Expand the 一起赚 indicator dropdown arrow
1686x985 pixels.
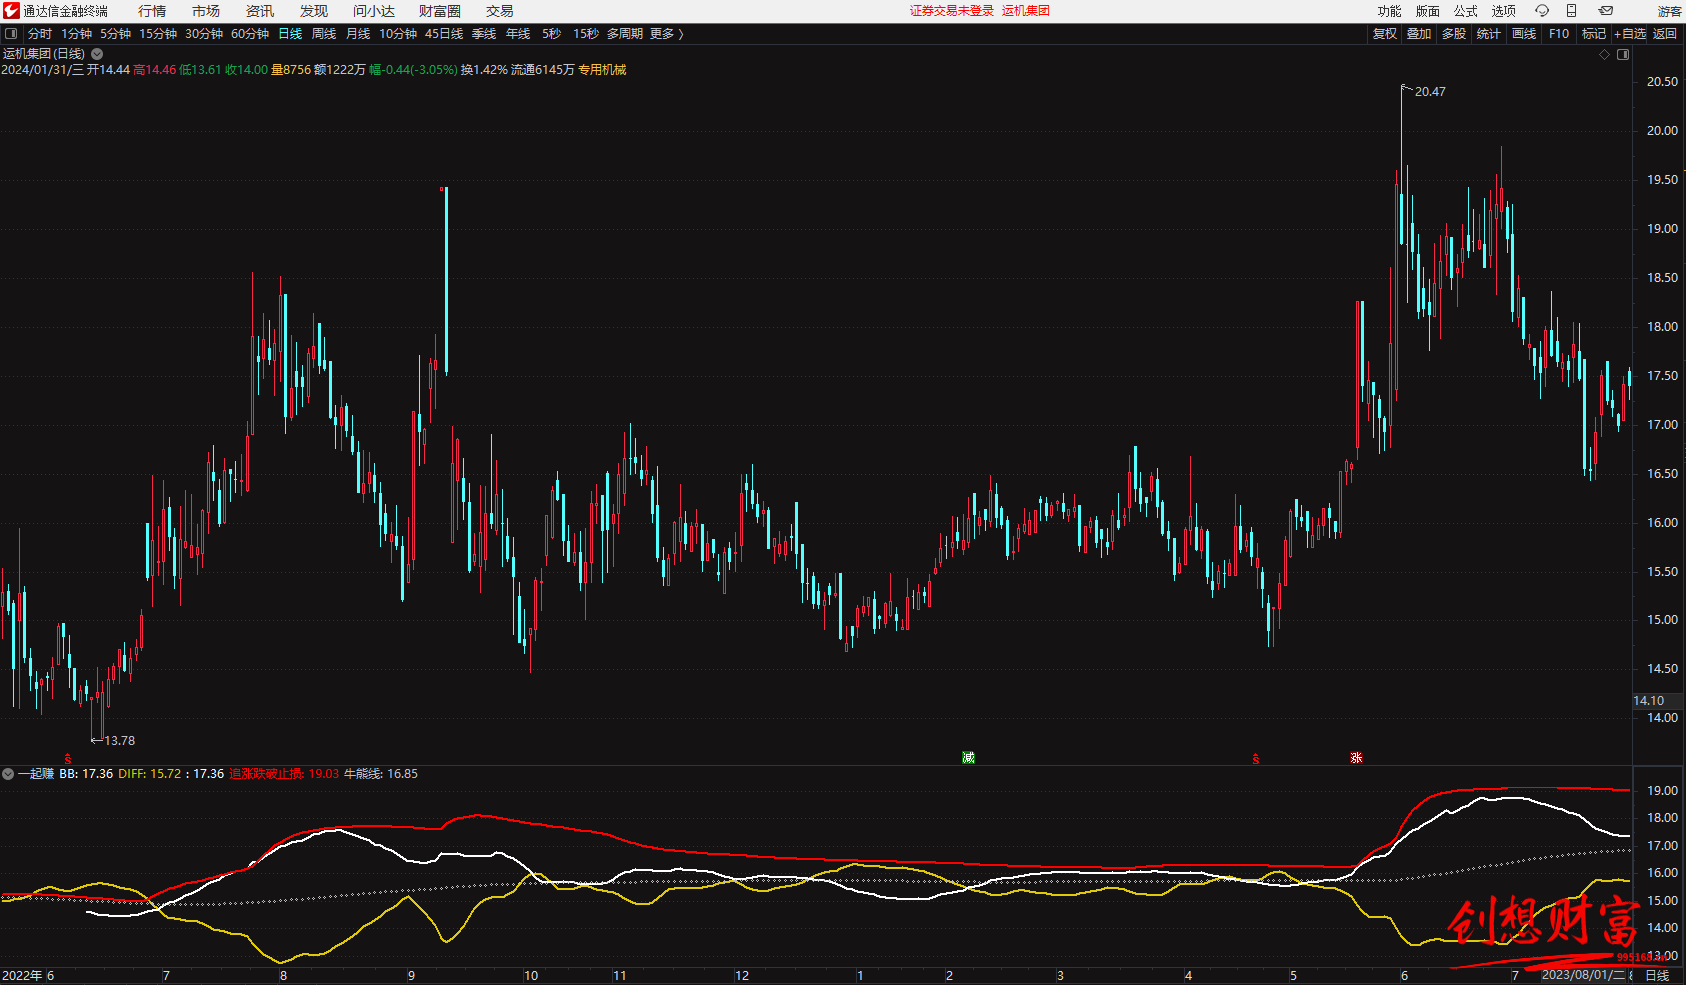(x=8, y=774)
